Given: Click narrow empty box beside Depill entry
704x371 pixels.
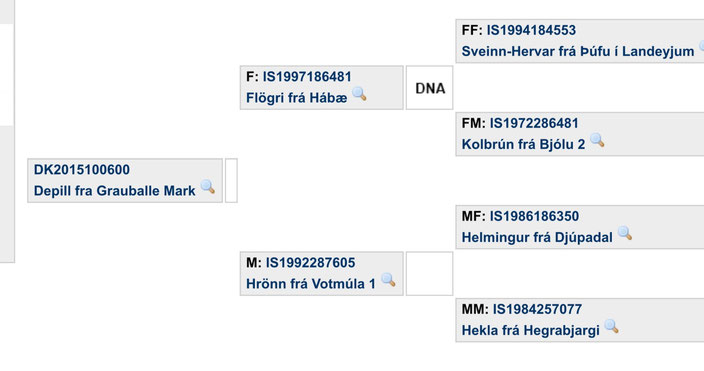Looking at the screenshot, I should (231, 180).
